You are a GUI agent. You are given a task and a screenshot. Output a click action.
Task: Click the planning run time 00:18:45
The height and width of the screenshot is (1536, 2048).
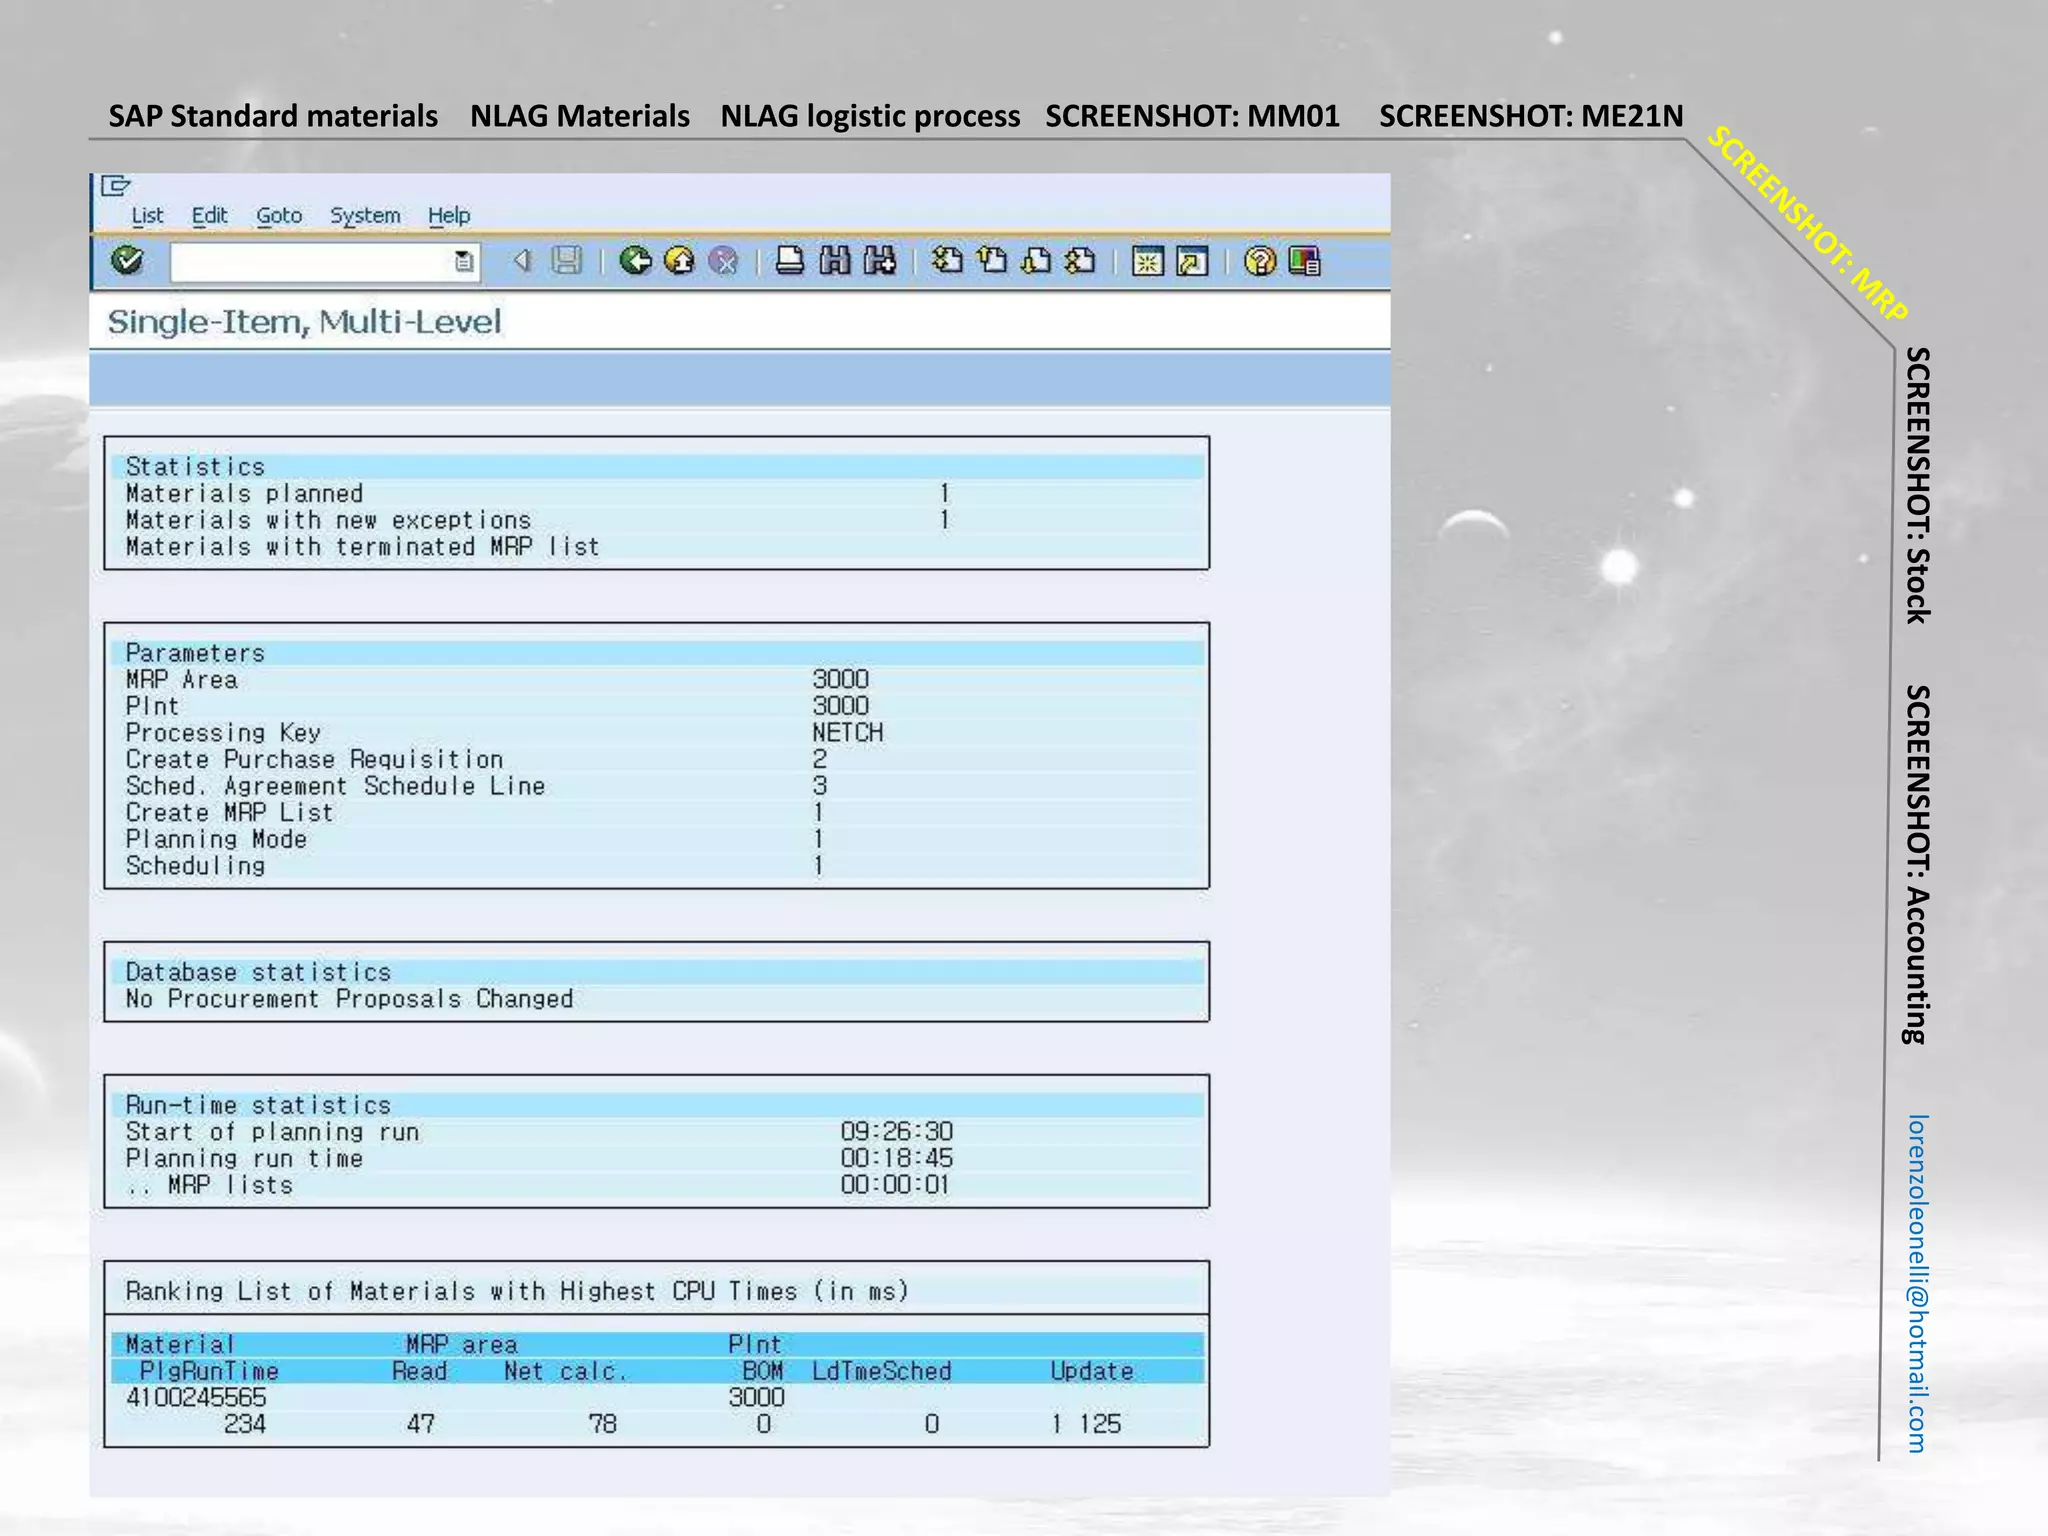897,1158
